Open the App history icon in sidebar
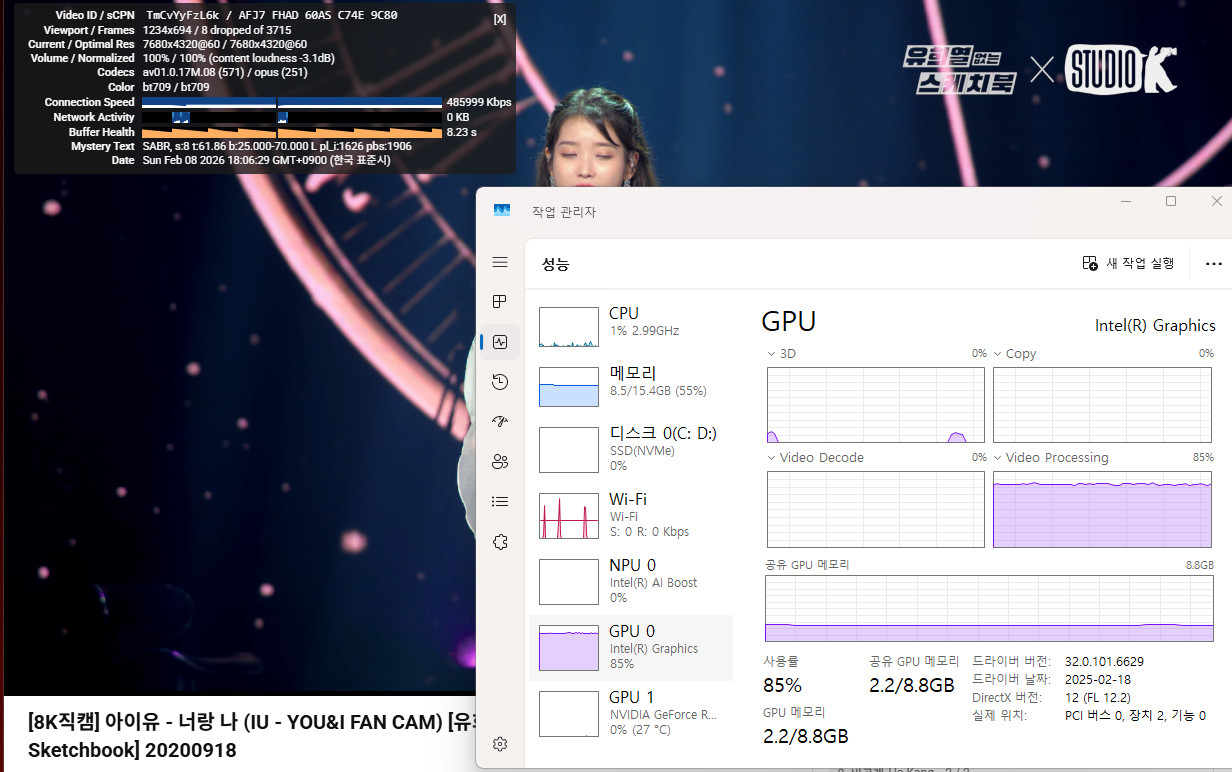Viewport: 1232px width, 772px height. [x=500, y=382]
